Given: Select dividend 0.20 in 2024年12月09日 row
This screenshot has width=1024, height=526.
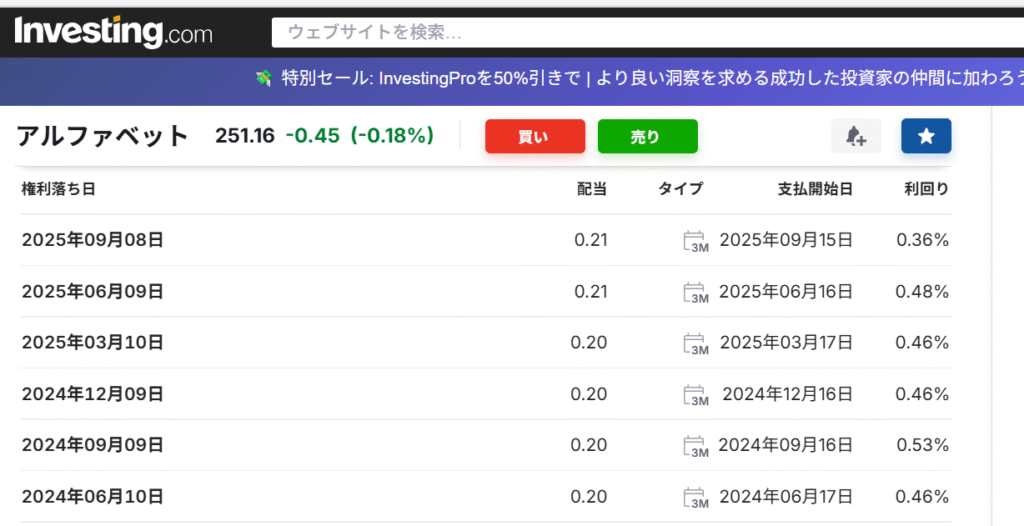Looking at the screenshot, I should click(589, 394).
